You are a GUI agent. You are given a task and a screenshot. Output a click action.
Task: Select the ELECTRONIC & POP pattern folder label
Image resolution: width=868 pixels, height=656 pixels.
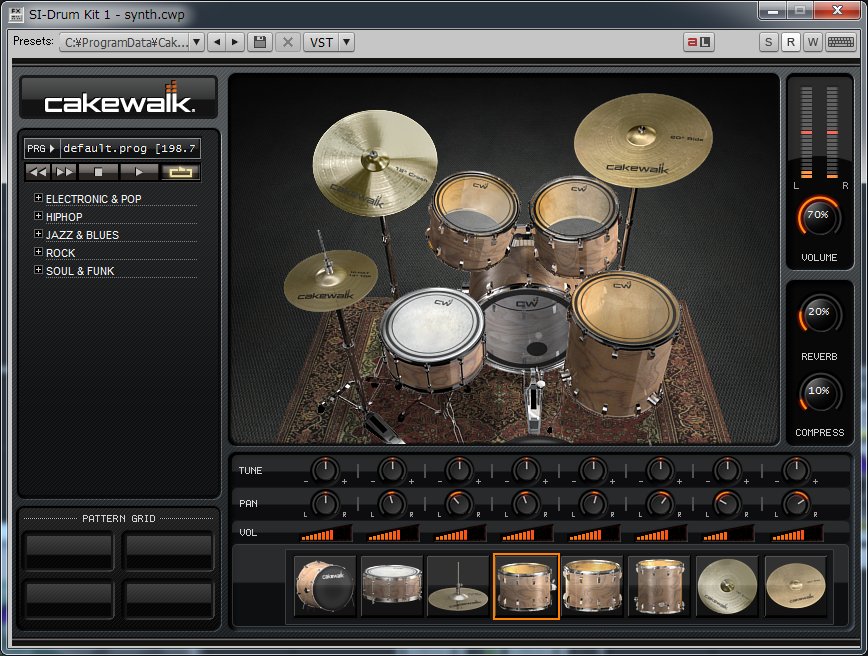tap(94, 199)
